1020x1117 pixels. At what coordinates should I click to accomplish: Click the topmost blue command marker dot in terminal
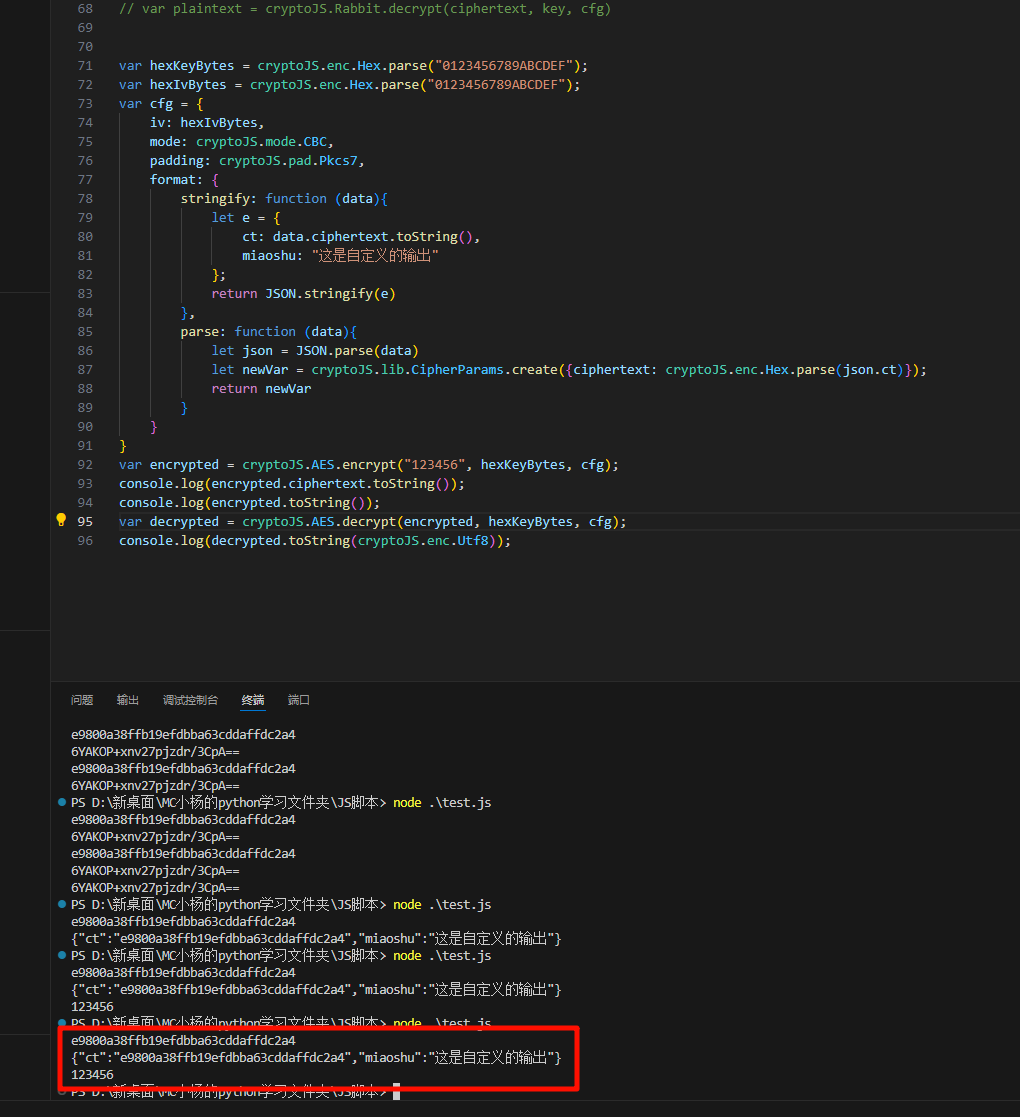[x=62, y=803]
